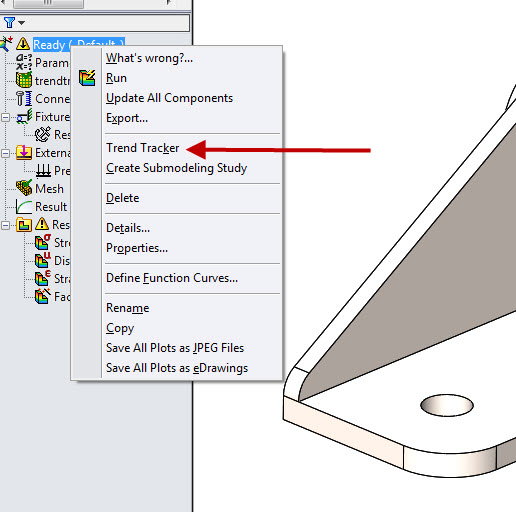Choose Define Function Curves option
516x512 pixels.
click(172, 278)
